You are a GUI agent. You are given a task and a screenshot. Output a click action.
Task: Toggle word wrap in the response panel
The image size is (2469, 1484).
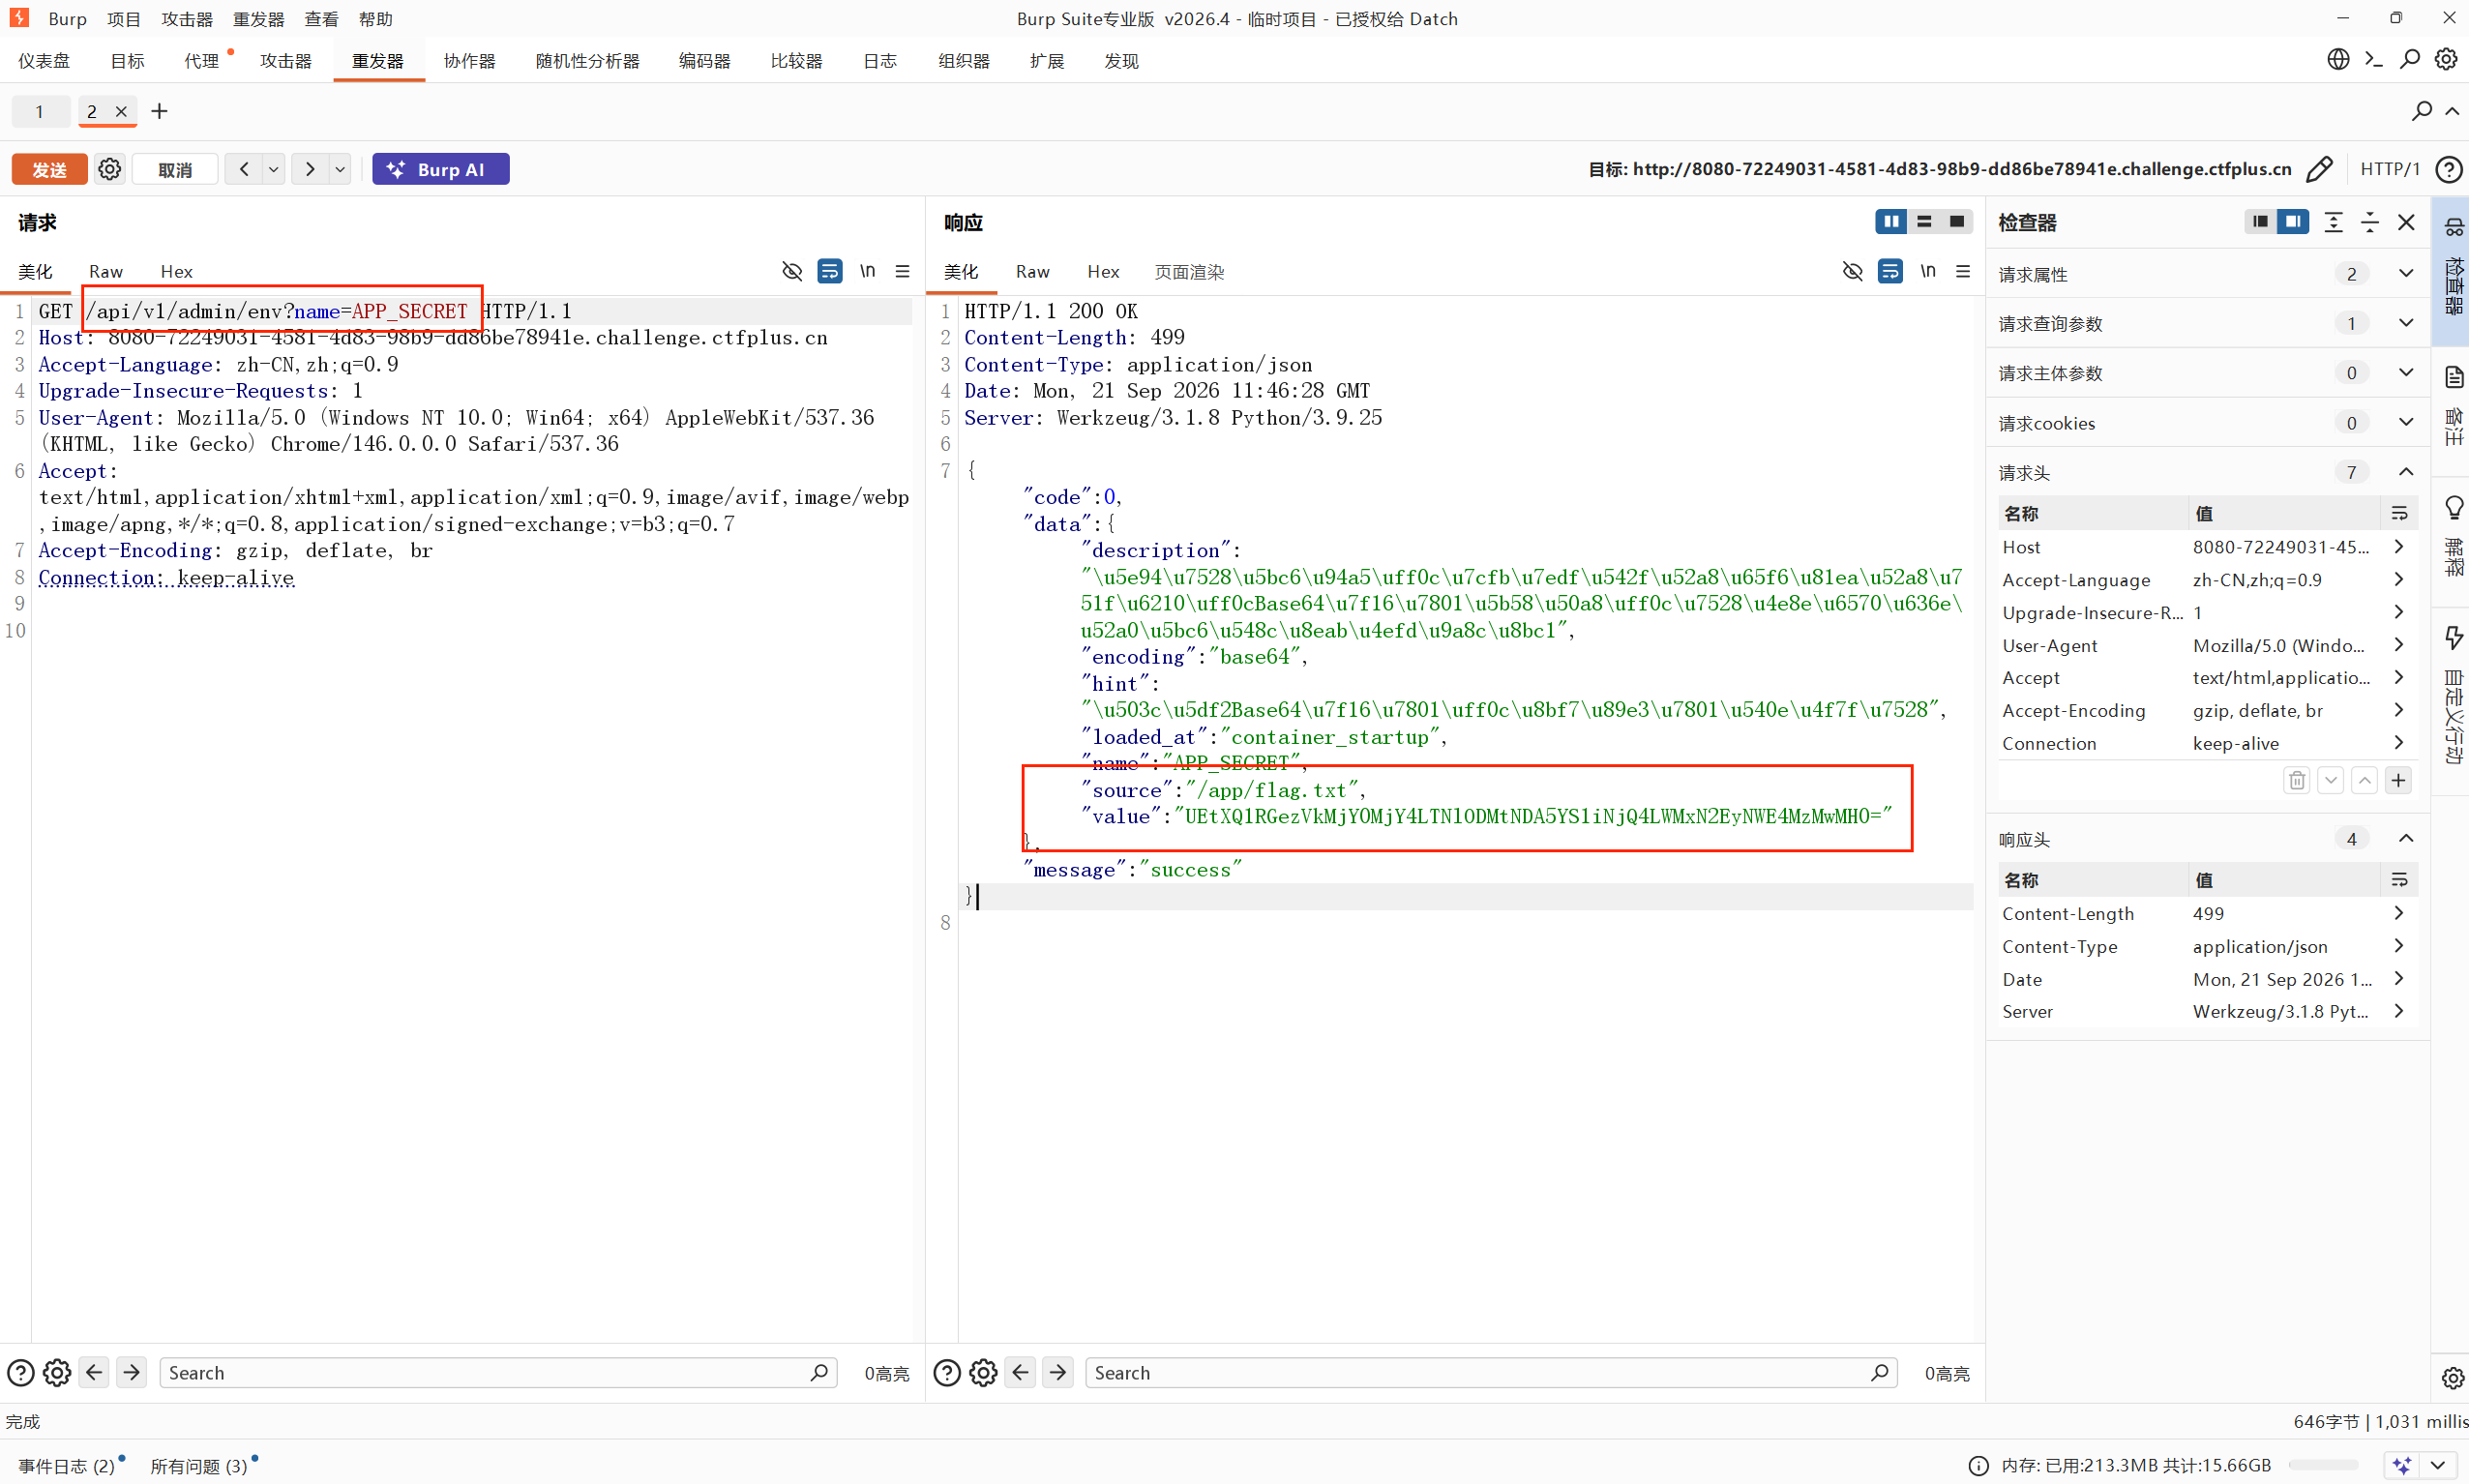coord(1890,271)
